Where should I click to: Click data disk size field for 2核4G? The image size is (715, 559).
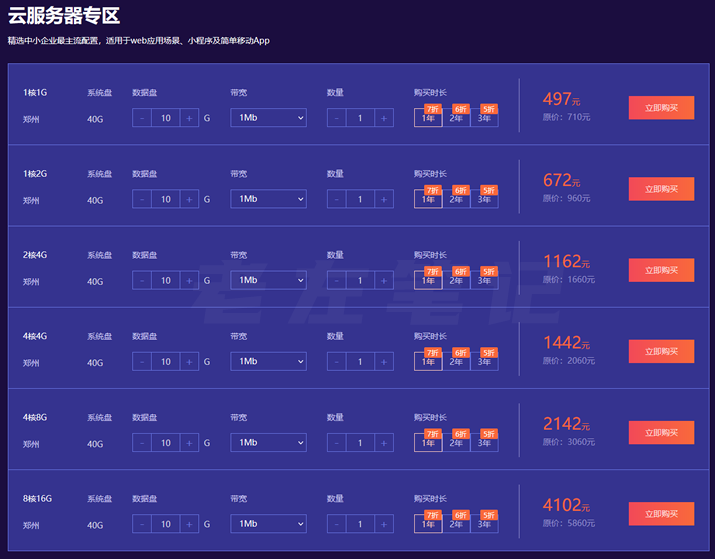coord(165,280)
